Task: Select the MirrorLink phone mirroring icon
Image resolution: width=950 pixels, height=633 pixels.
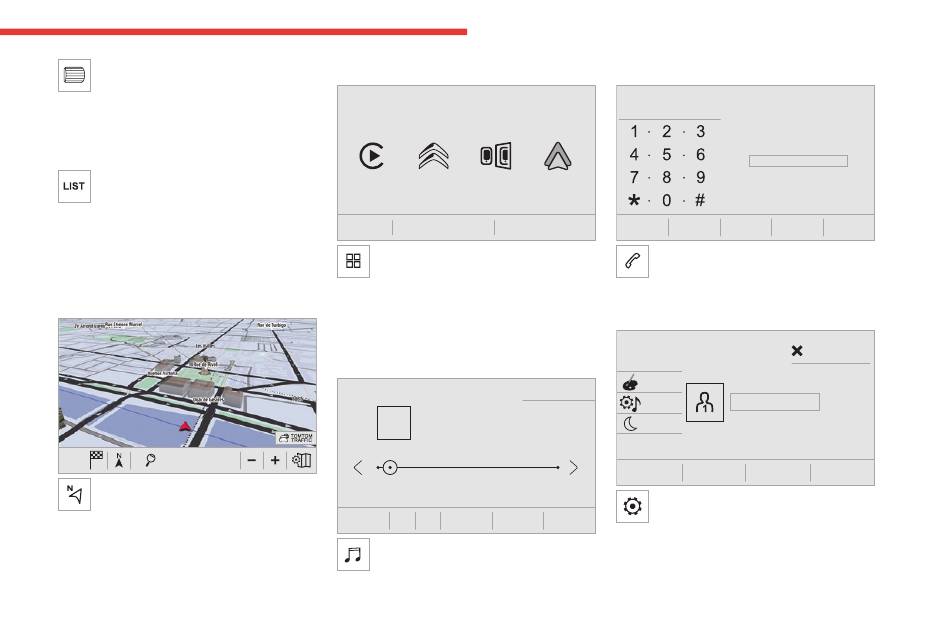Action: (x=496, y=156)
